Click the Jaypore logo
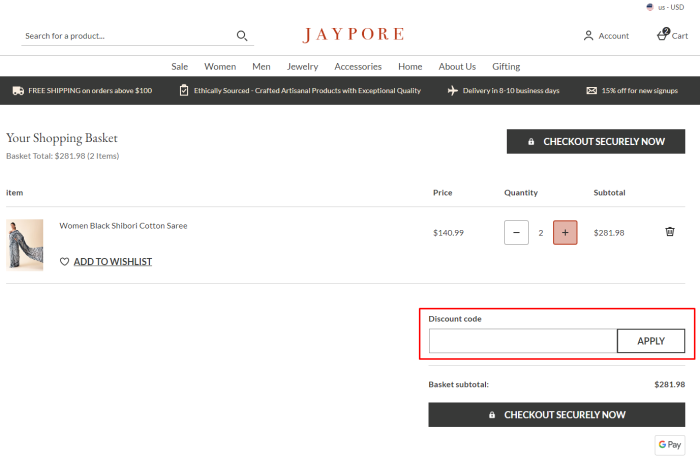The height and width of the screenshot is (460, 700). point(353,34)
